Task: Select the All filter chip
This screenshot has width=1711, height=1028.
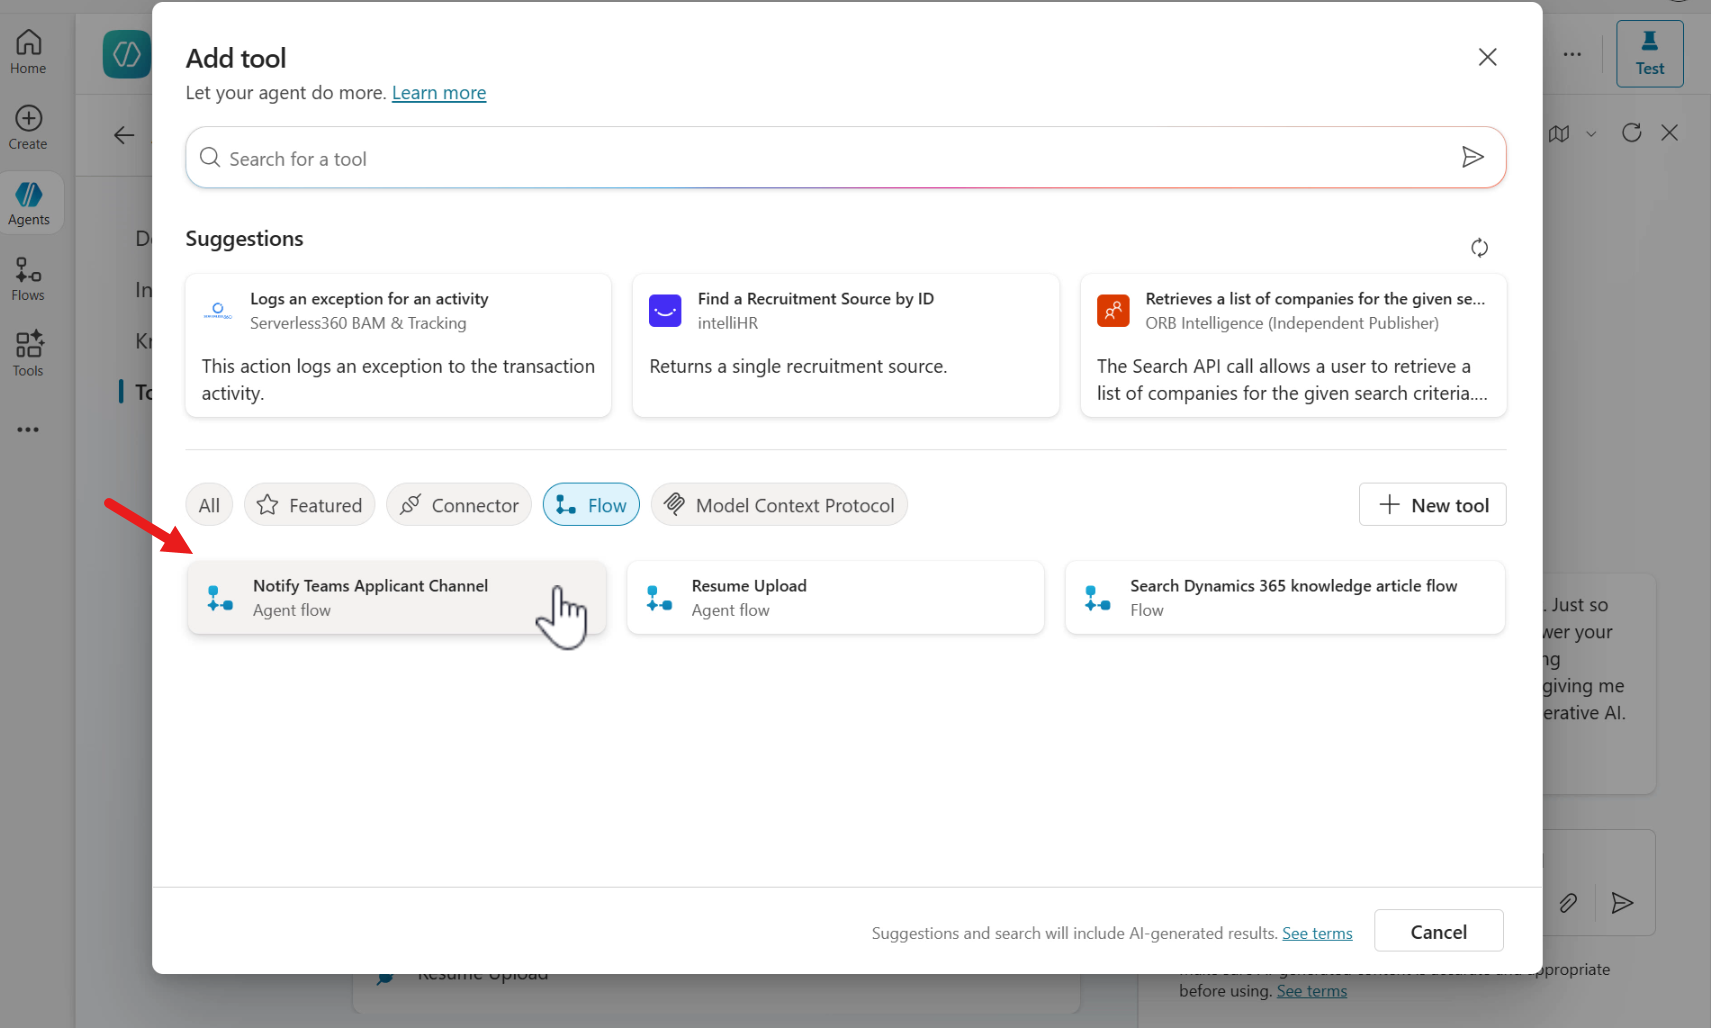Action: [x=209, y=505]
